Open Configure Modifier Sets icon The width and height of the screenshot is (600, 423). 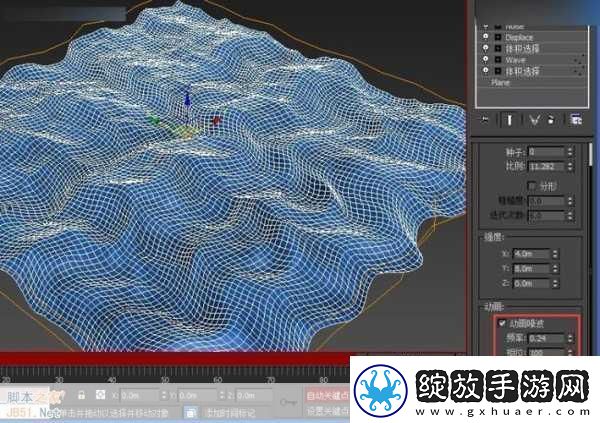[576, 120]
